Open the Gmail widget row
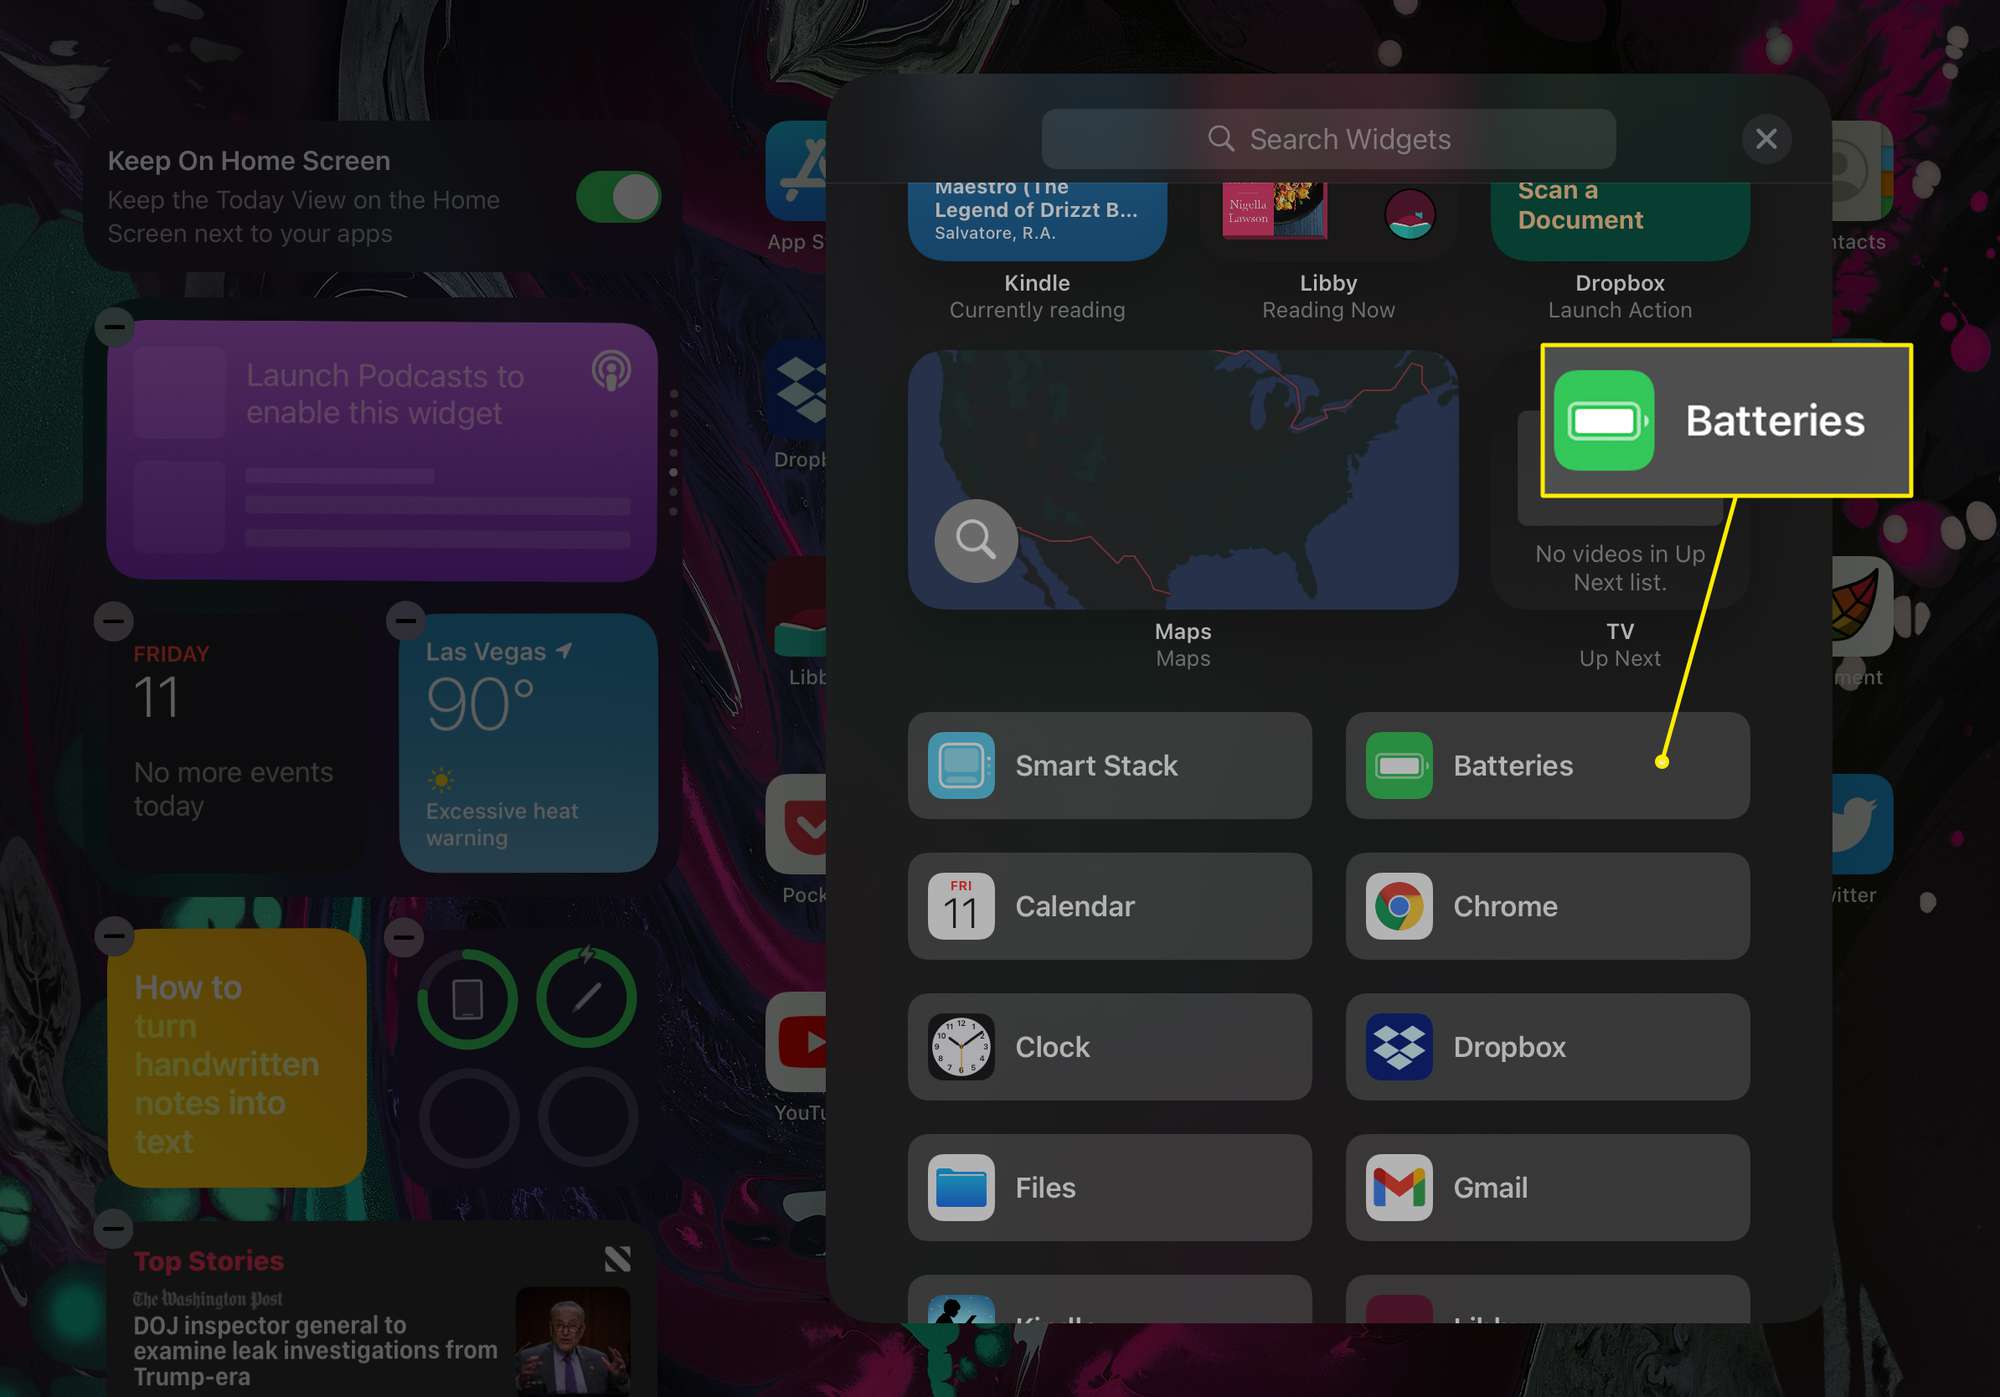 1547,1188
